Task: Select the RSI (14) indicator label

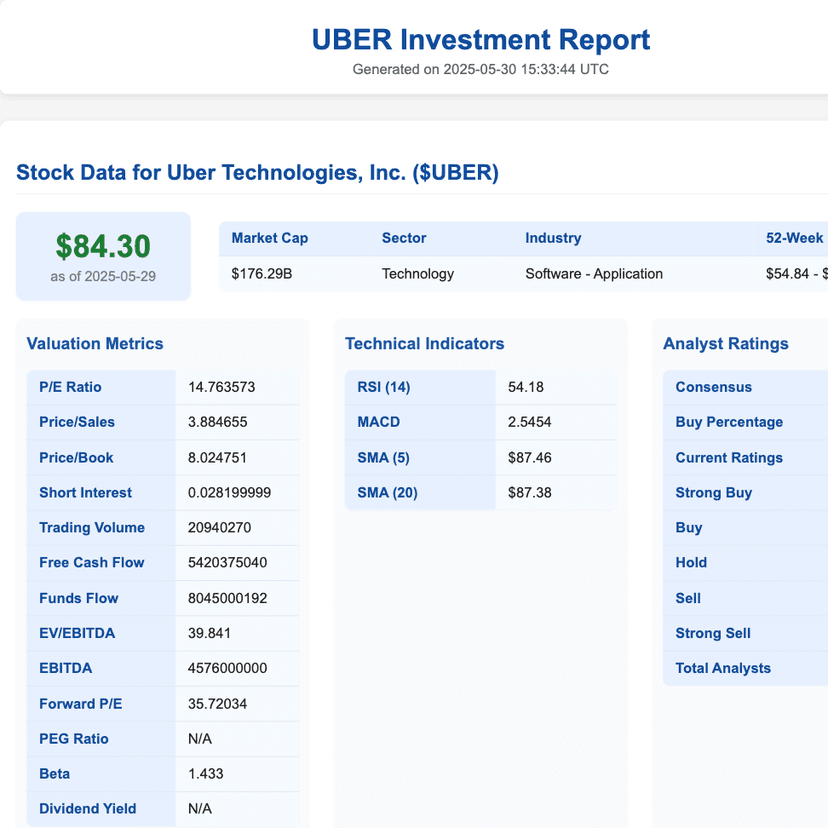Action: (x=384, y=387)
